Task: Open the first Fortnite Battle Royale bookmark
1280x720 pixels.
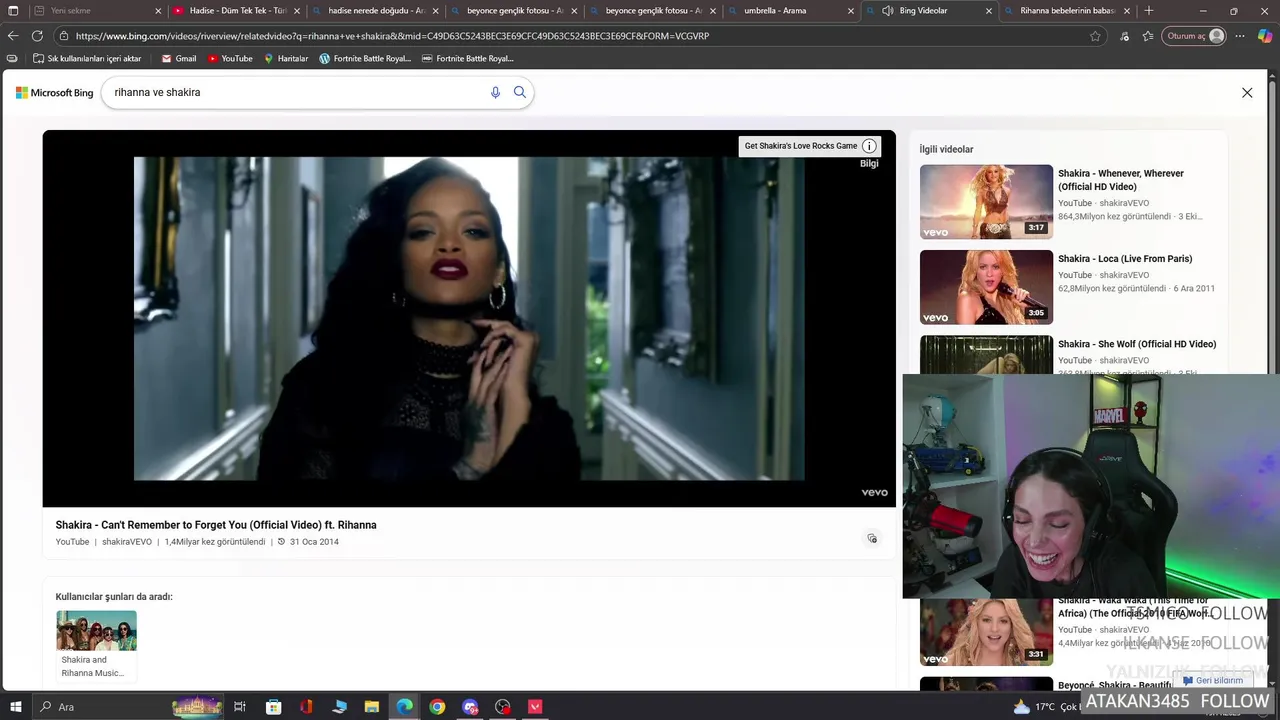Action: (x=365, y=58)
